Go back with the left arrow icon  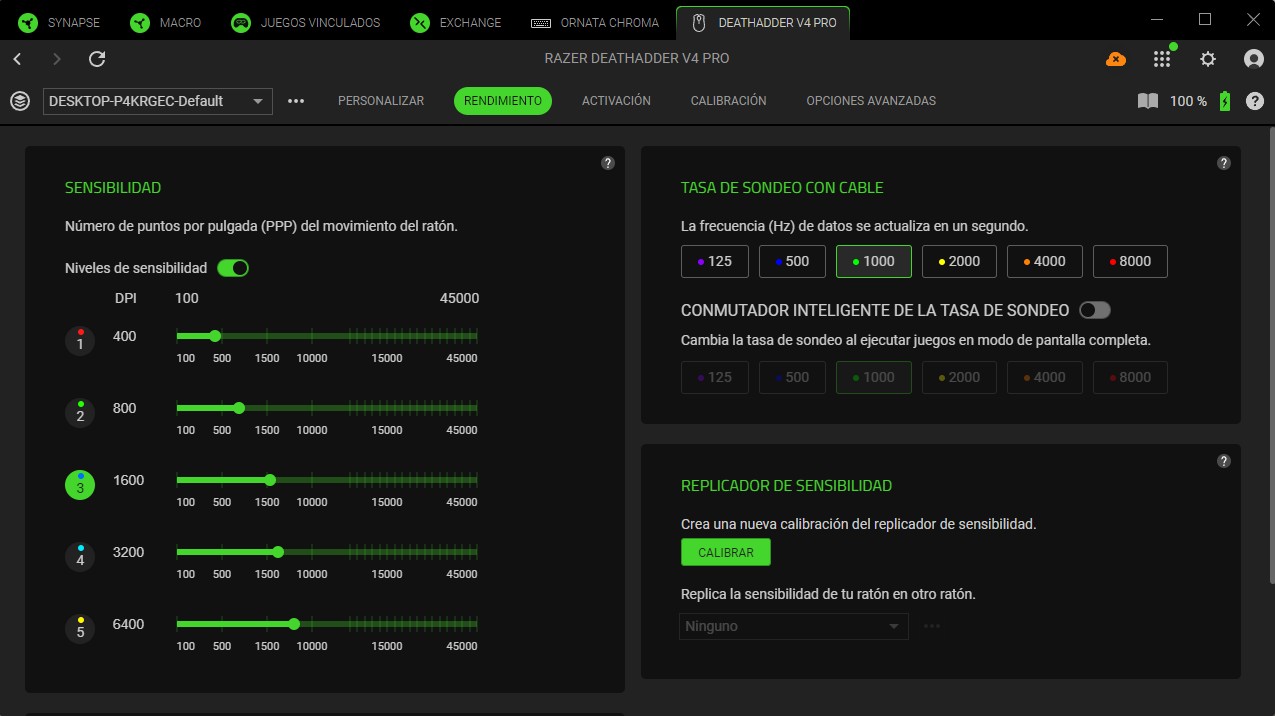[17, 59]
